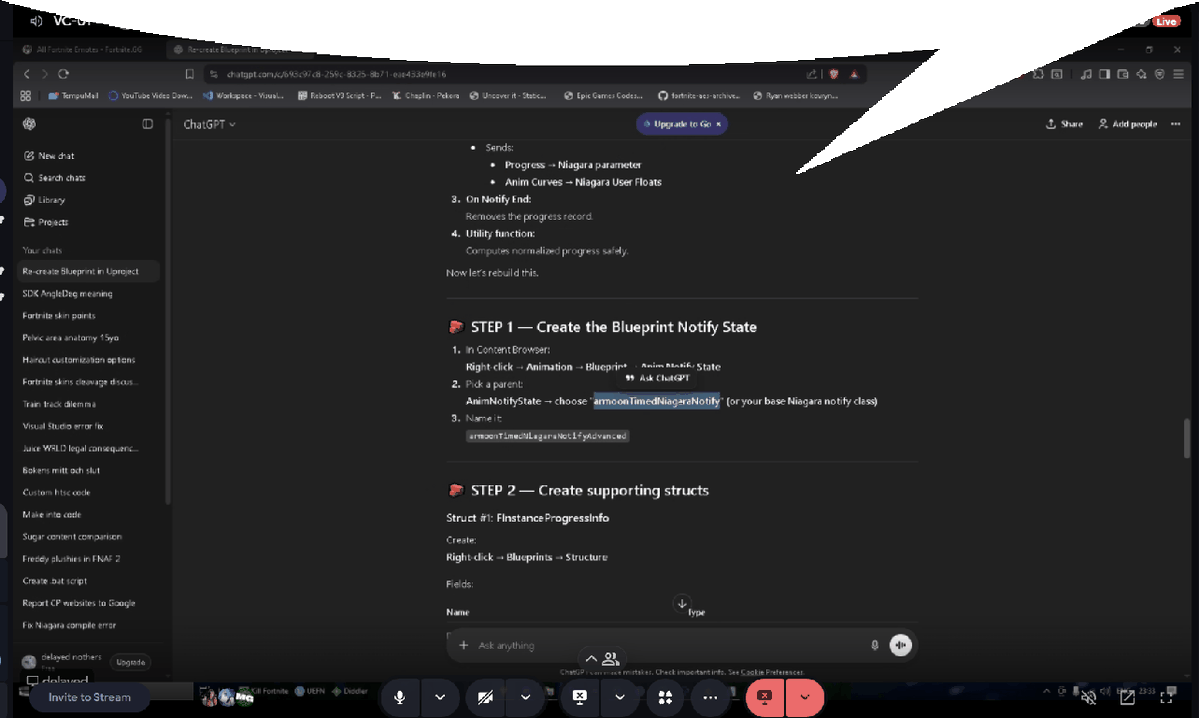Expand the microphone settings chevron
The width and height of the screenshot is (1199, 718).
(440, 697)
